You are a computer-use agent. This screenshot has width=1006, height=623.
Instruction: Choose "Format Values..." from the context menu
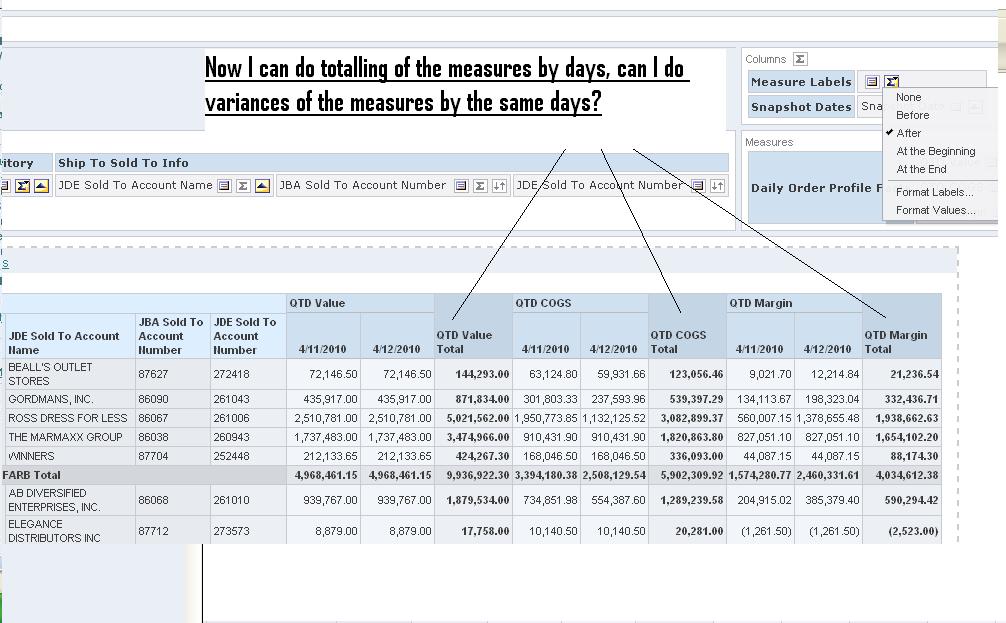[933, 209]
